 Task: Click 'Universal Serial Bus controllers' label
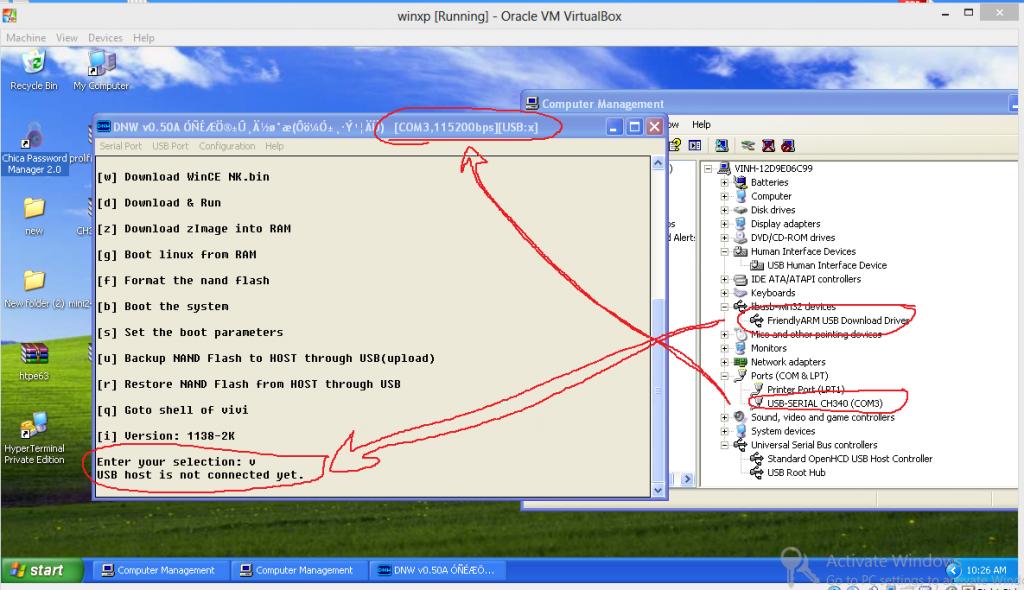click(x=814, y=445)
